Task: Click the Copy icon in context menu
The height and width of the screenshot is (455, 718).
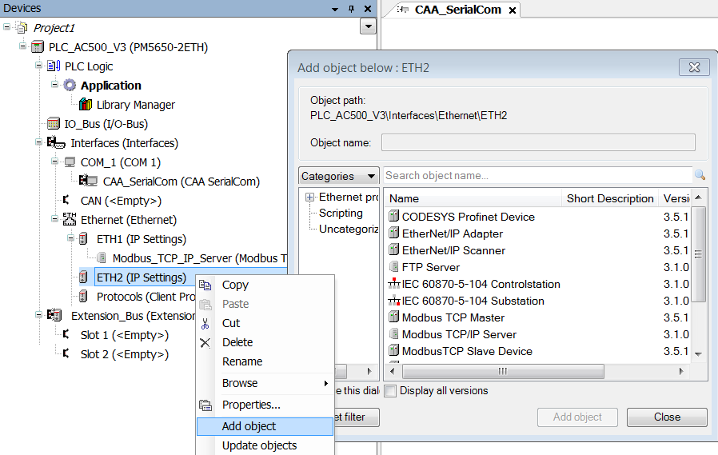Action: click(206, 285)
